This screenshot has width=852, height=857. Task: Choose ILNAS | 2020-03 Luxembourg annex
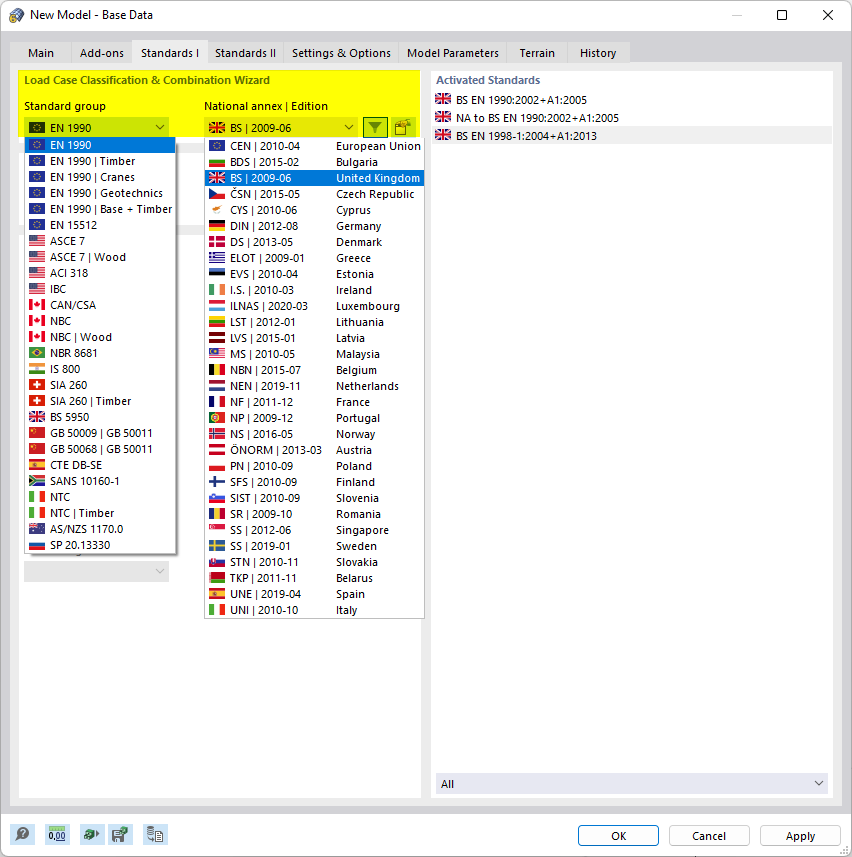(314, 306)
